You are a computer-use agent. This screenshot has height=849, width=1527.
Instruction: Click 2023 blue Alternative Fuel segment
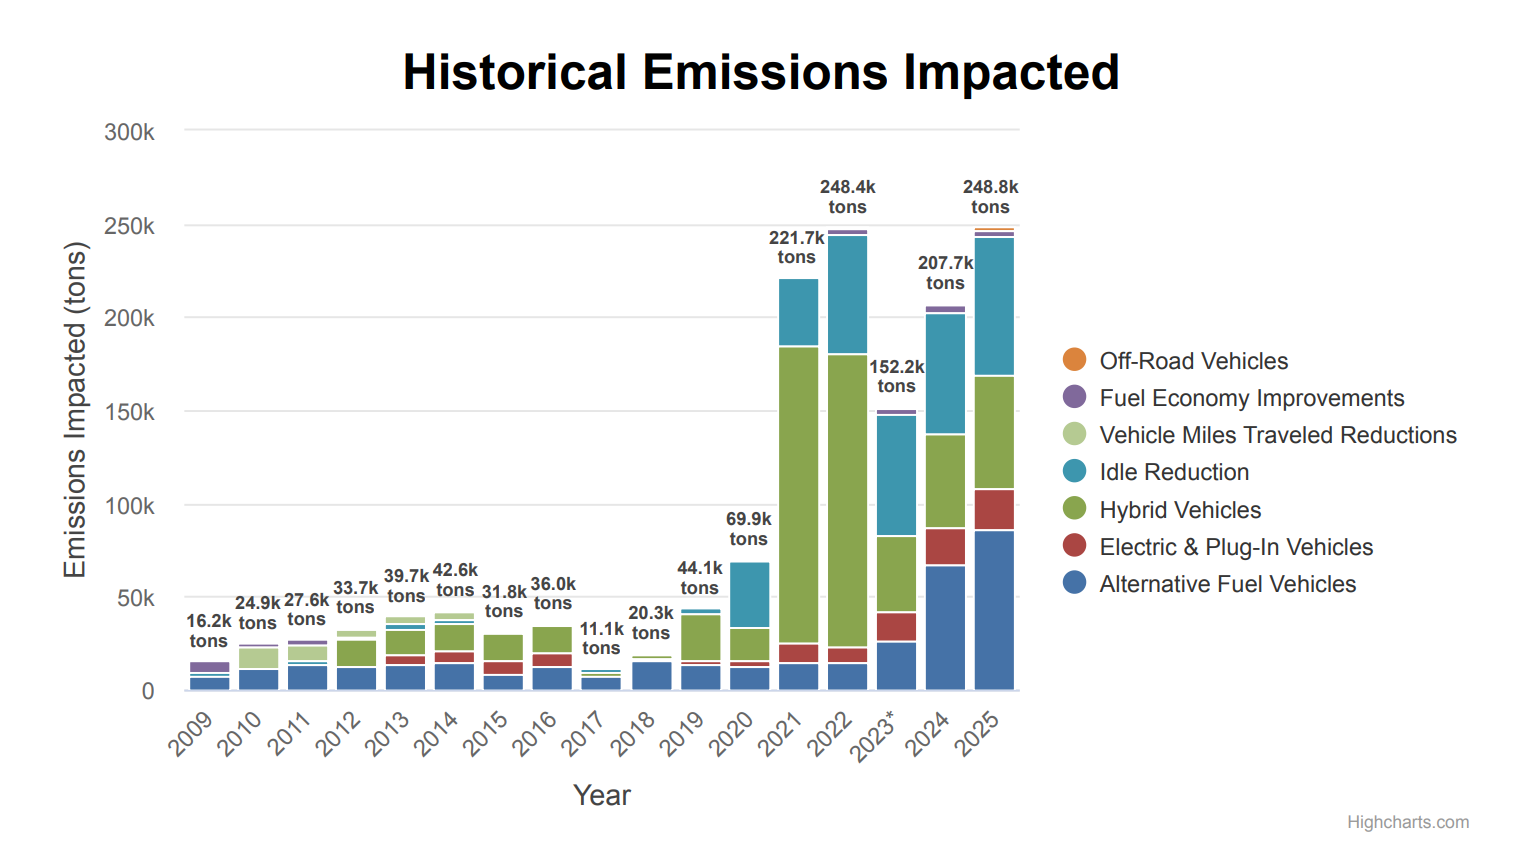pyautogui.click(x=896, y=666)
